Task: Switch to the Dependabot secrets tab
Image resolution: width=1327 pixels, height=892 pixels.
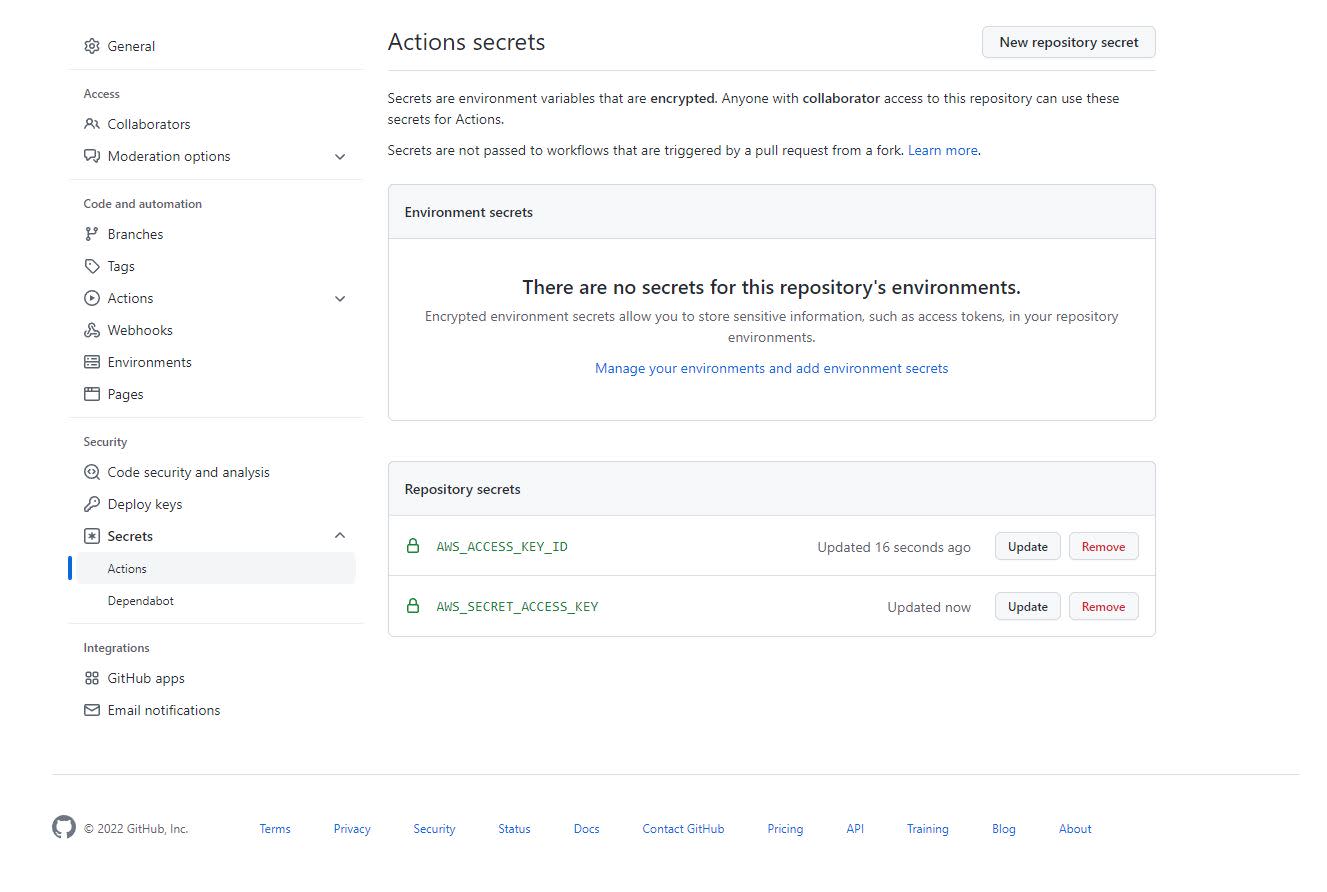Action: pyautogui.click(x=139, y=600)
